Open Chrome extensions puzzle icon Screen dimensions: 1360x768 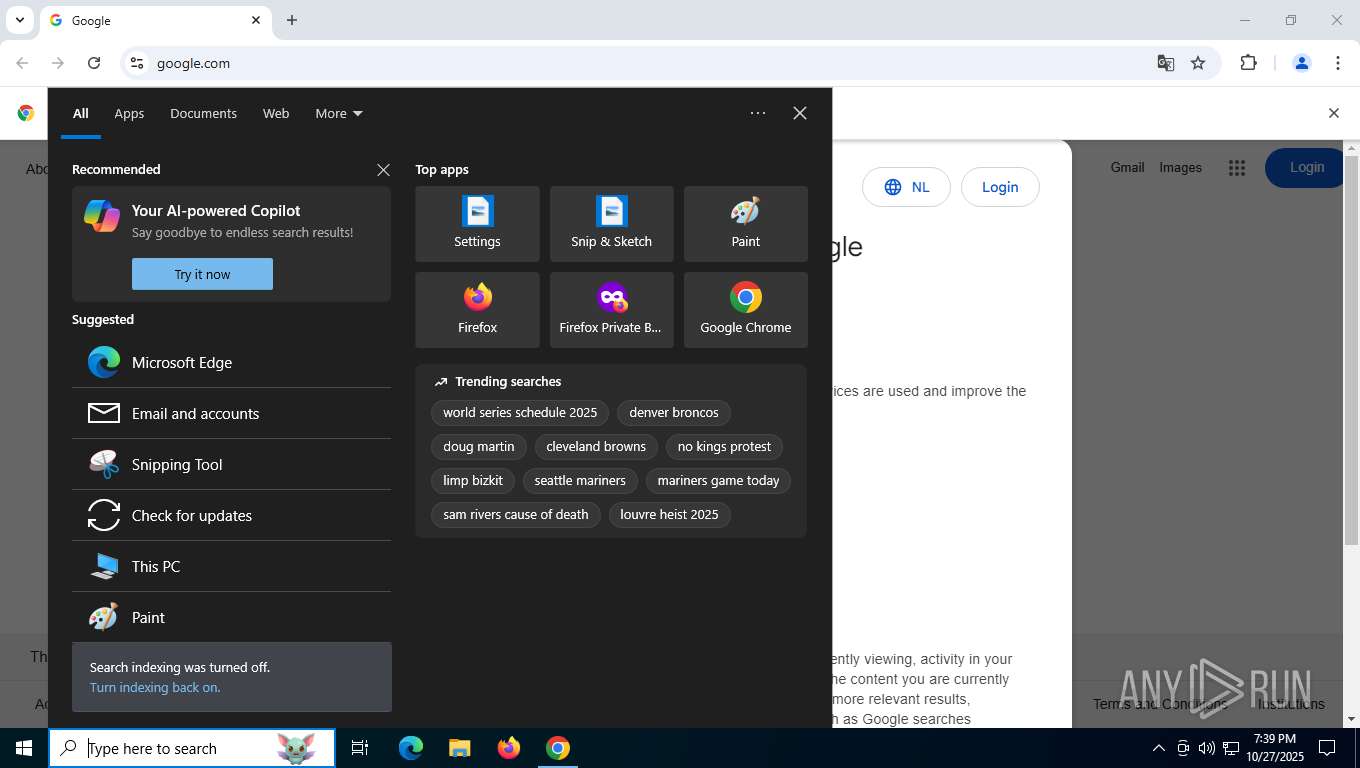click(x=1248, y=63)
